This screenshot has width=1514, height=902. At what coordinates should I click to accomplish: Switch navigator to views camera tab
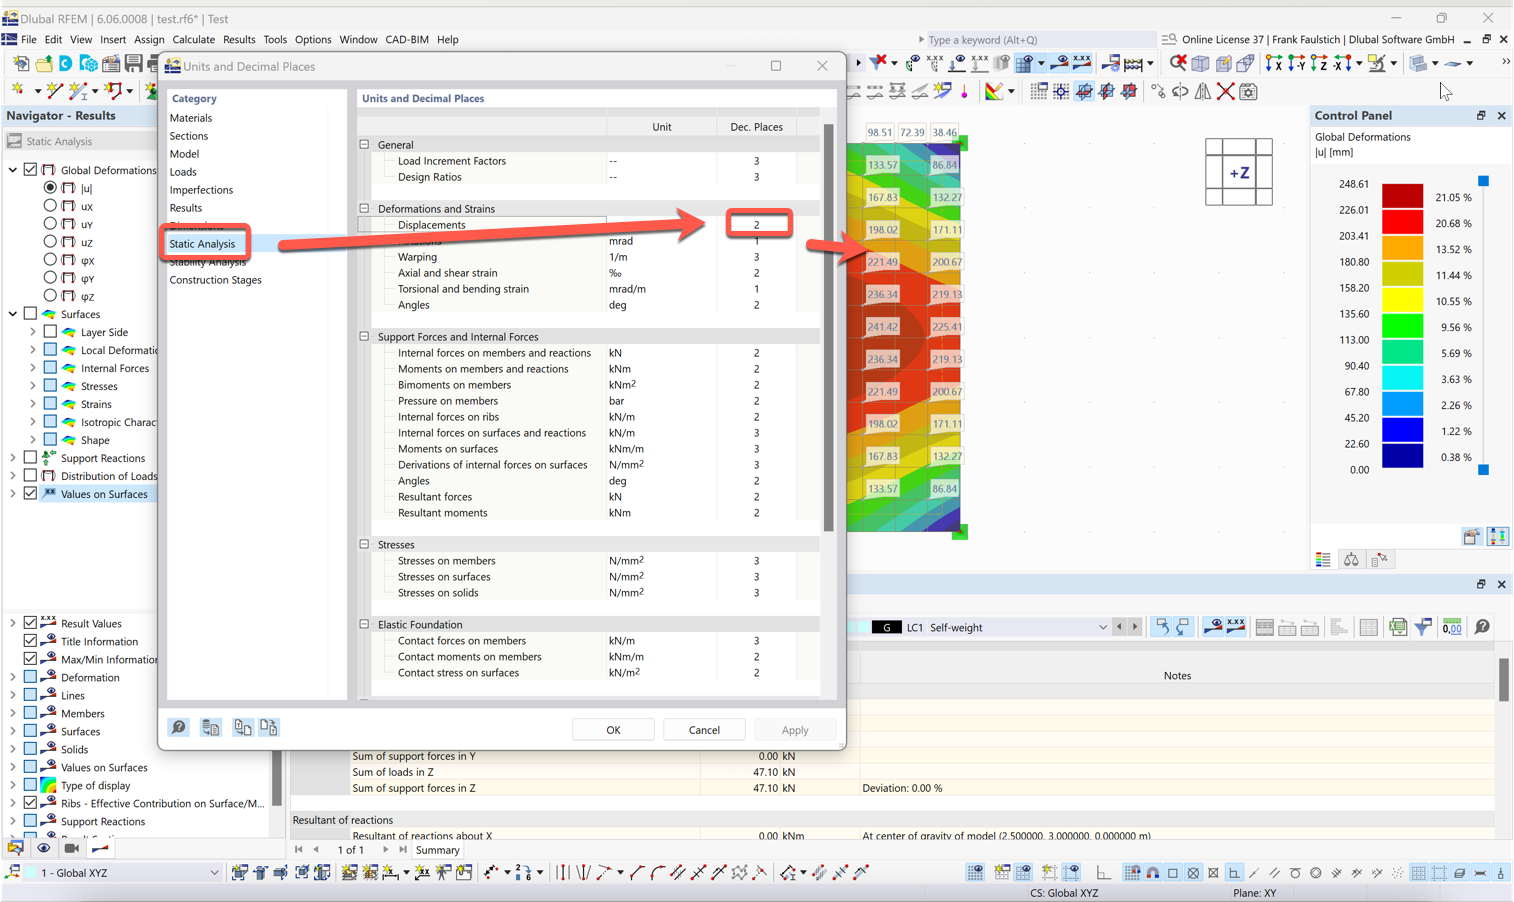[71, 848]
